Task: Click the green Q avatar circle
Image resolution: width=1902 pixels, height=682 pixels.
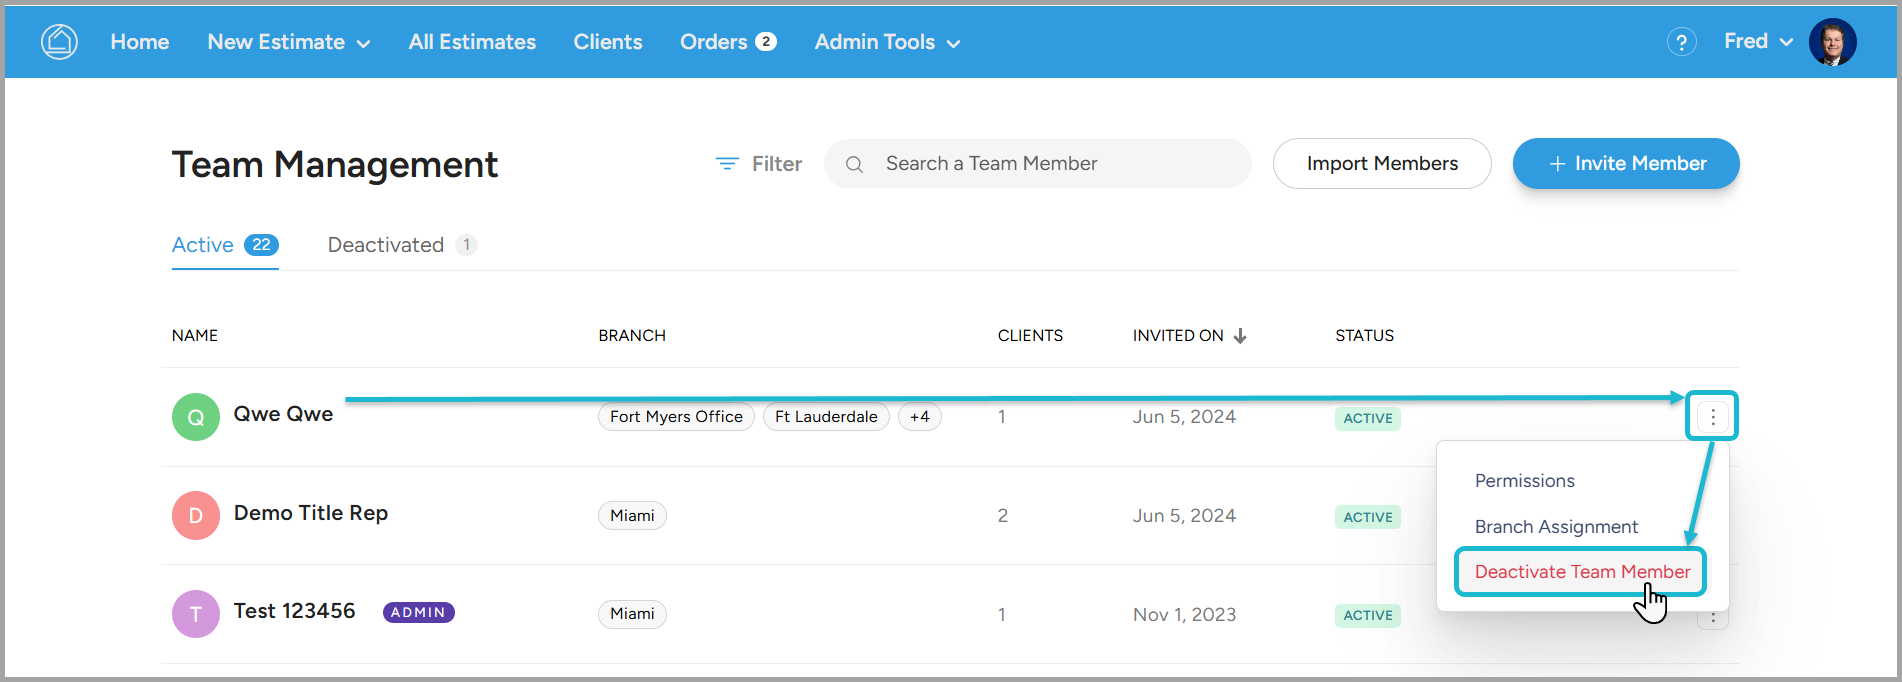Action: tap(196, 417)
